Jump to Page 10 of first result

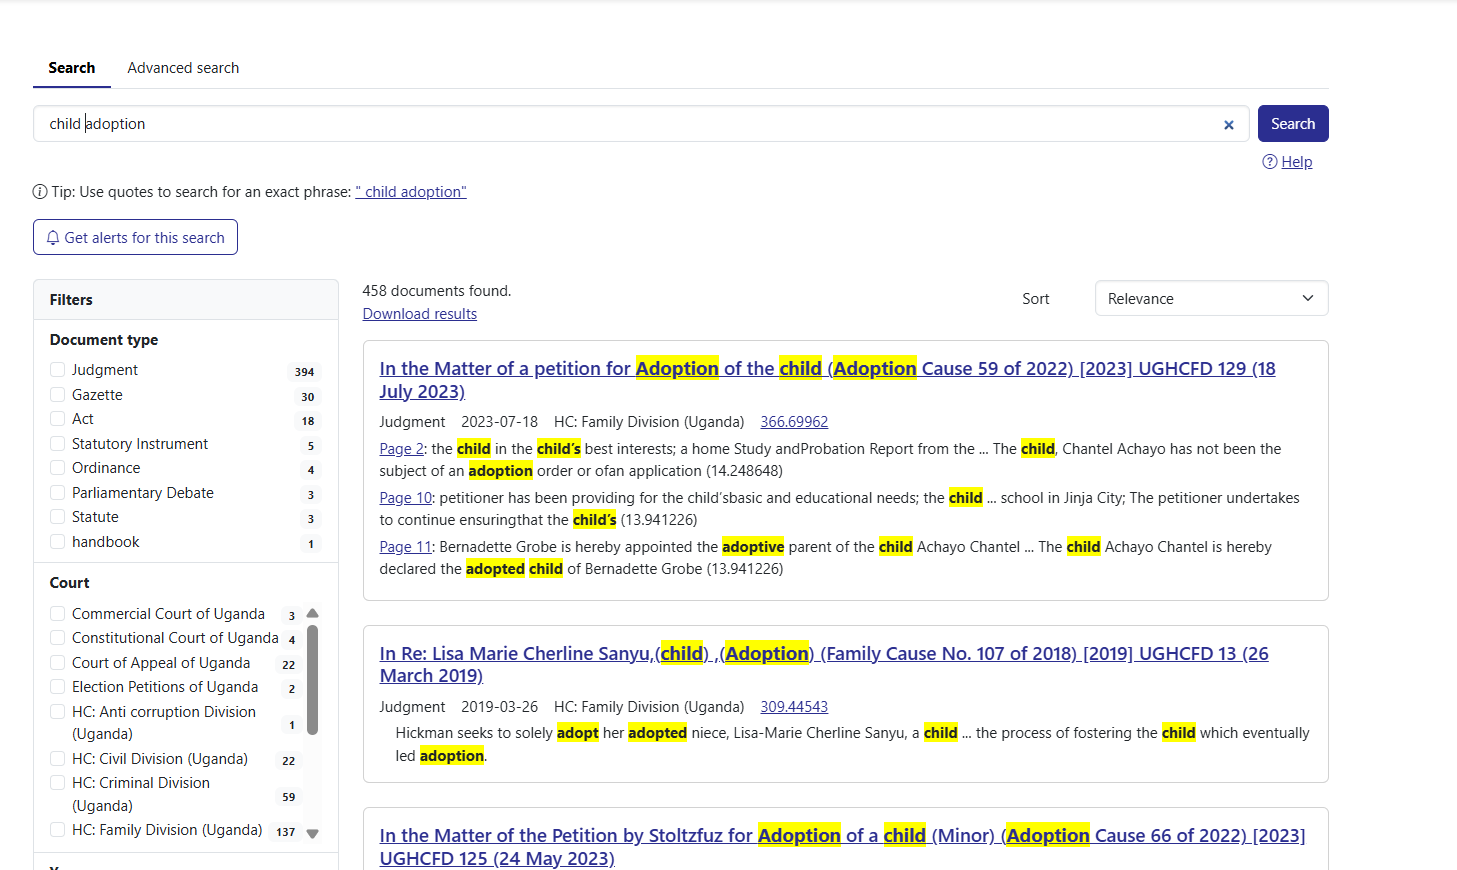click(405, 498)
